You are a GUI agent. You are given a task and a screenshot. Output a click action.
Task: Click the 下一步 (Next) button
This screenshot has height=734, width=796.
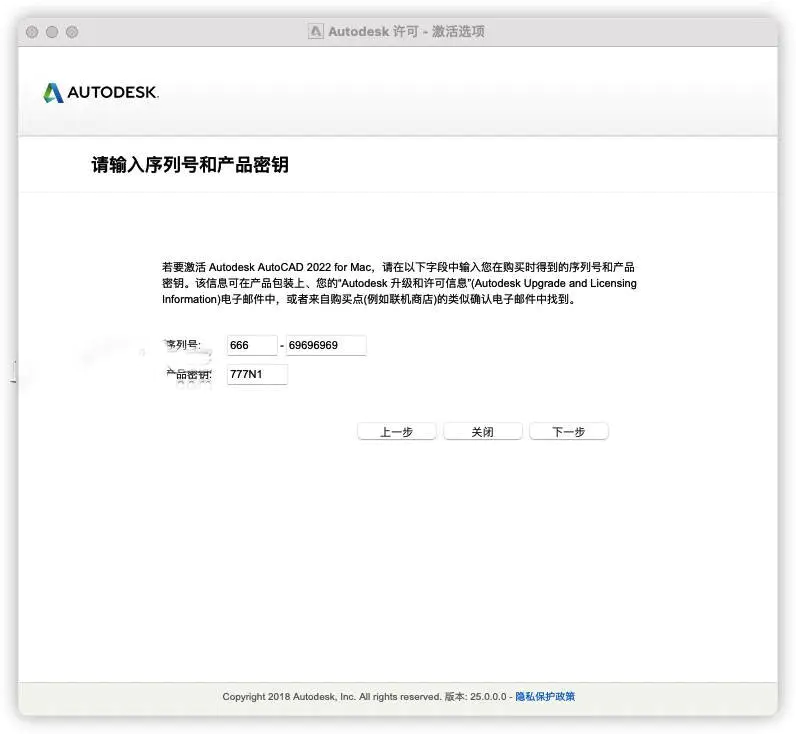569,431
